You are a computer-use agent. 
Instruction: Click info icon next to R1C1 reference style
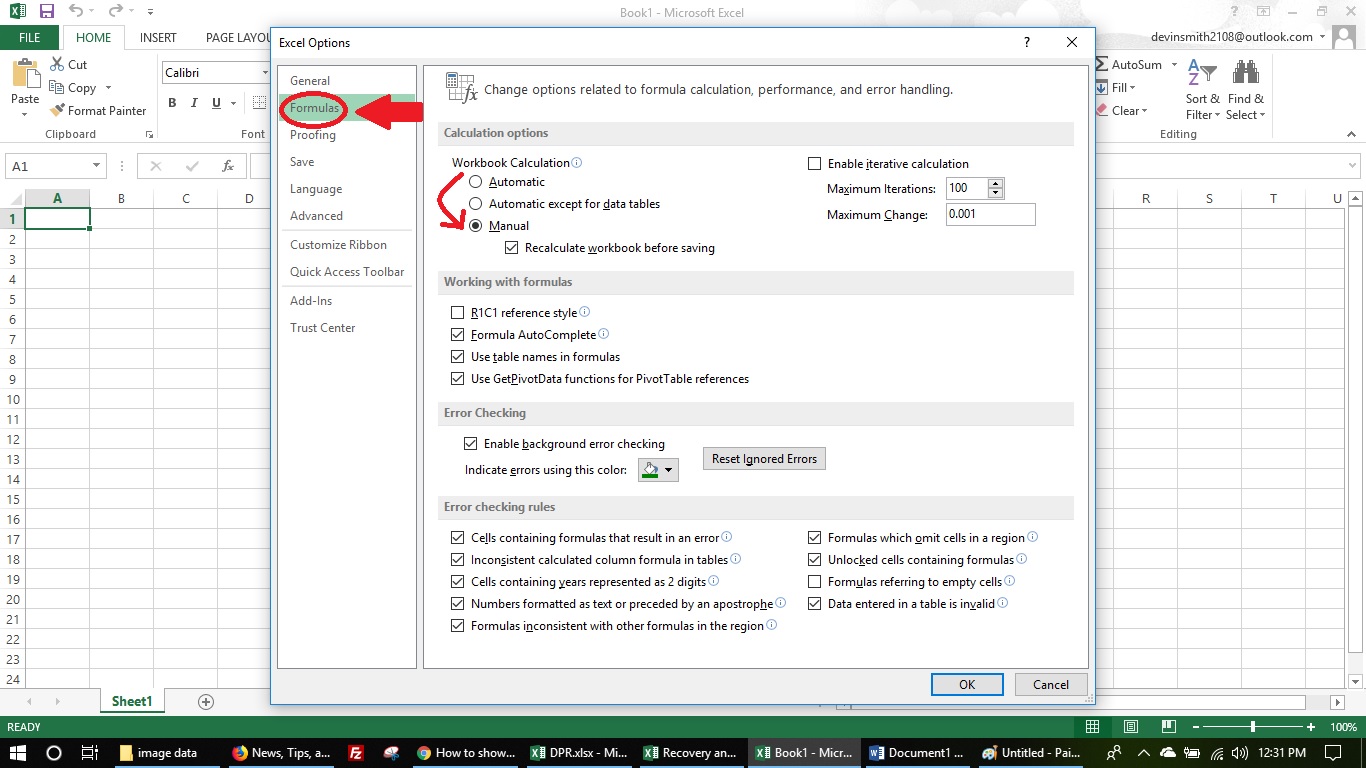585,312
